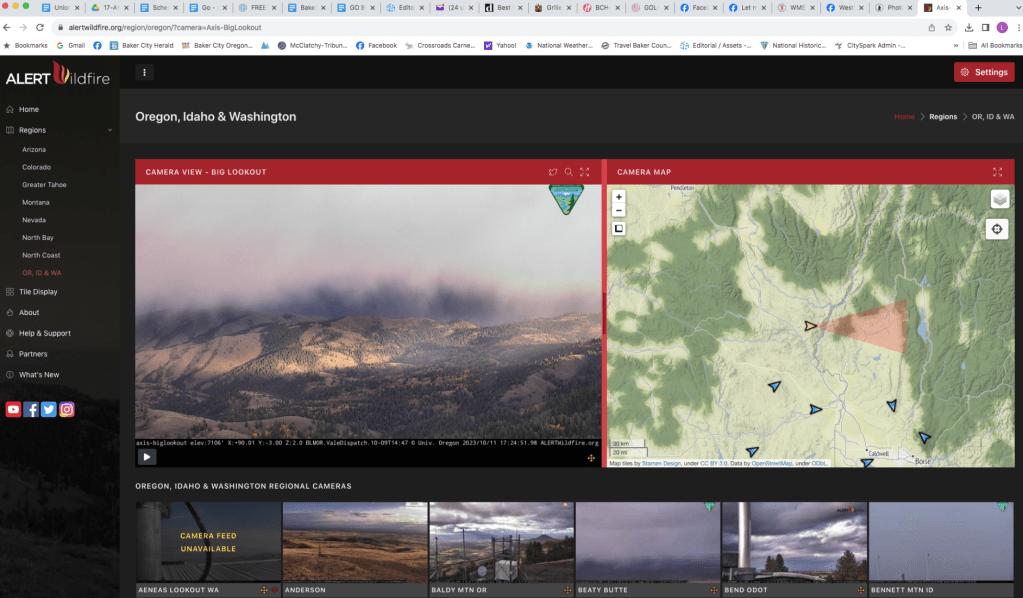Open the Chrome profile avatar

pos(1002,27)
